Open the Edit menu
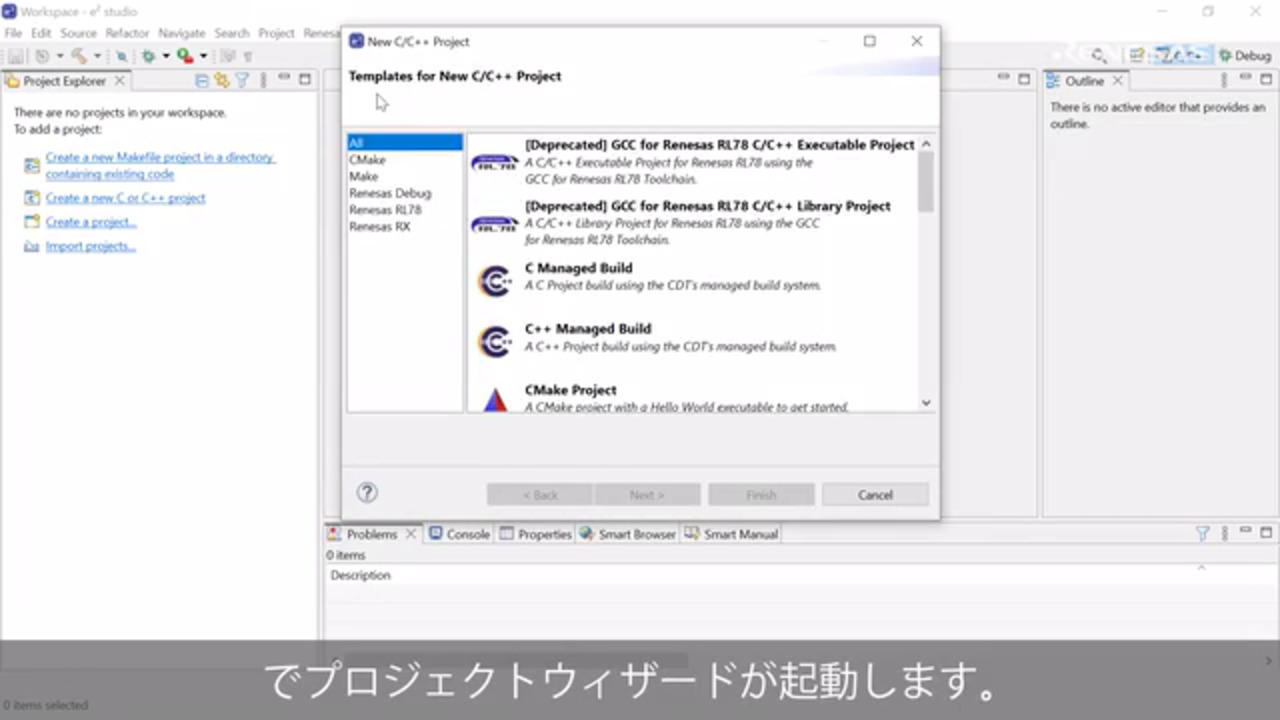Viewport: 1280px width, 720px height. click(41, 33)
